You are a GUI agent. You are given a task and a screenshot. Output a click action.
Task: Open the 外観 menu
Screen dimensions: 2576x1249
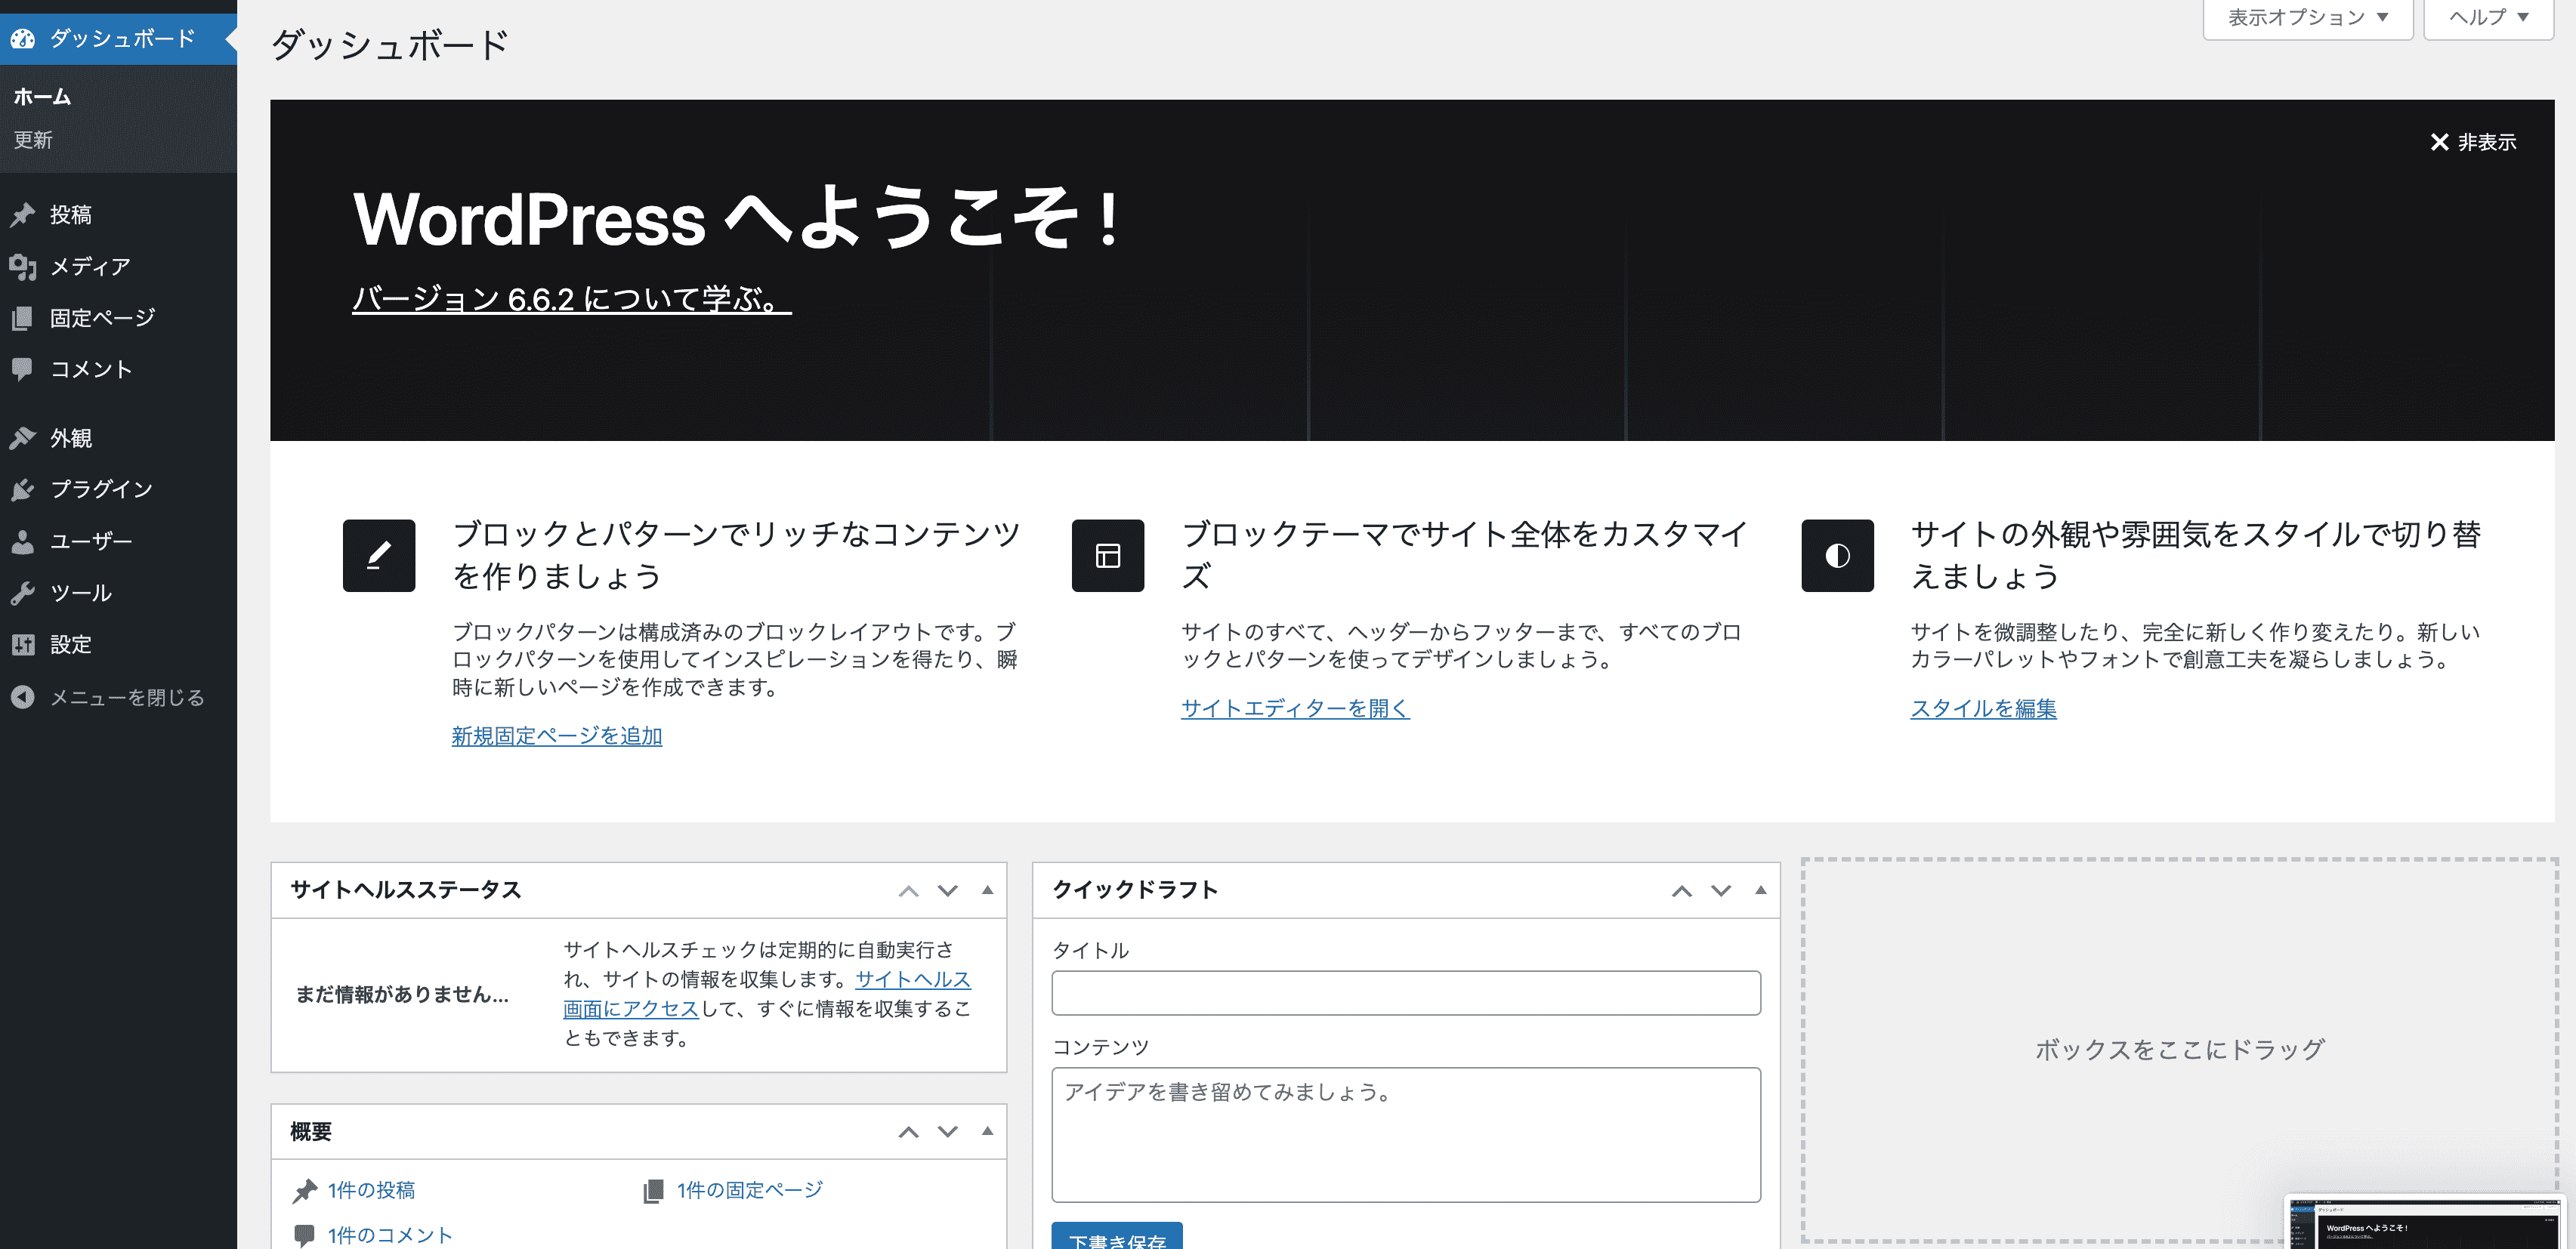tap(118, 438)
